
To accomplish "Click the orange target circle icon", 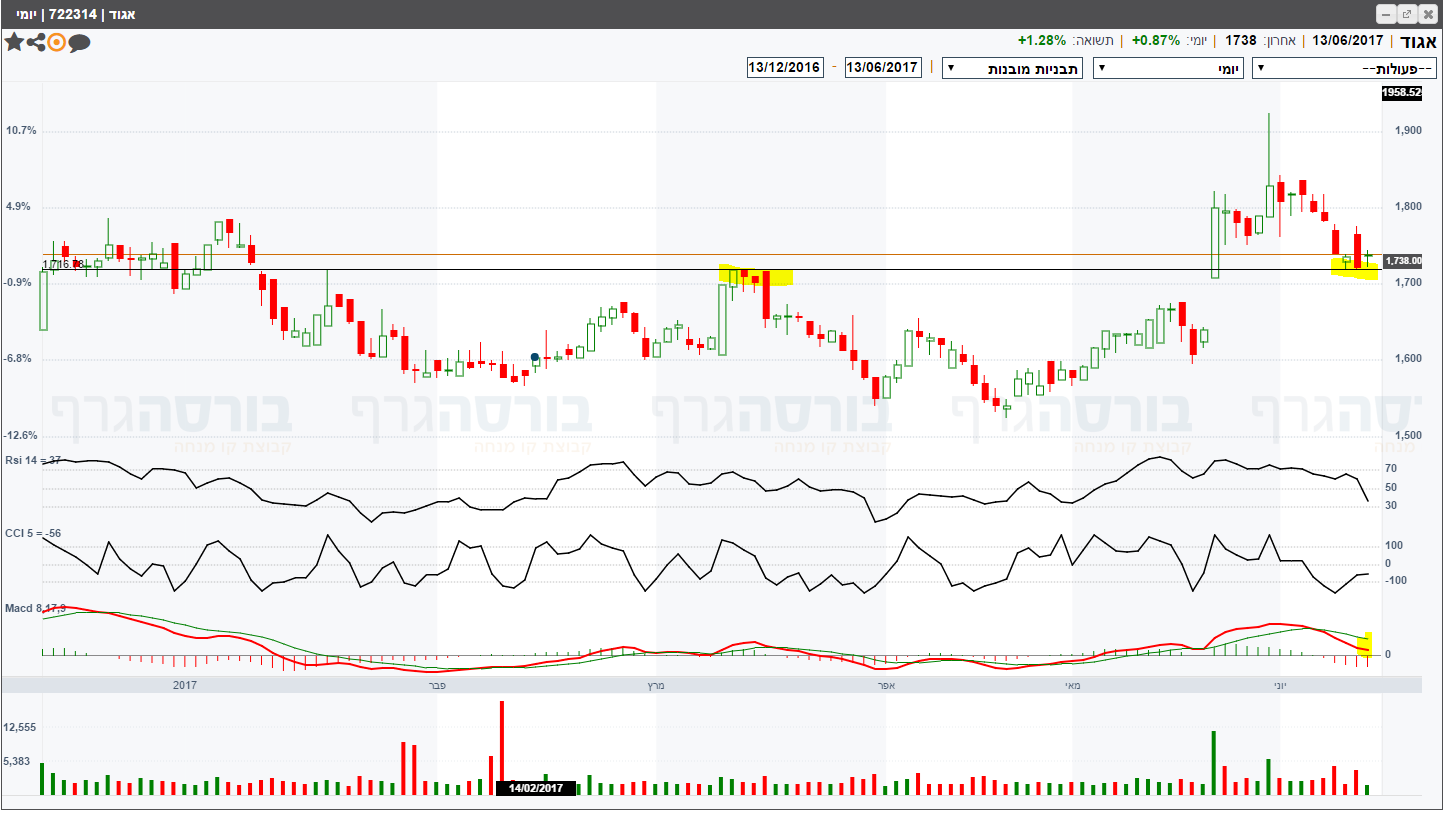I will tap(56, 42).
